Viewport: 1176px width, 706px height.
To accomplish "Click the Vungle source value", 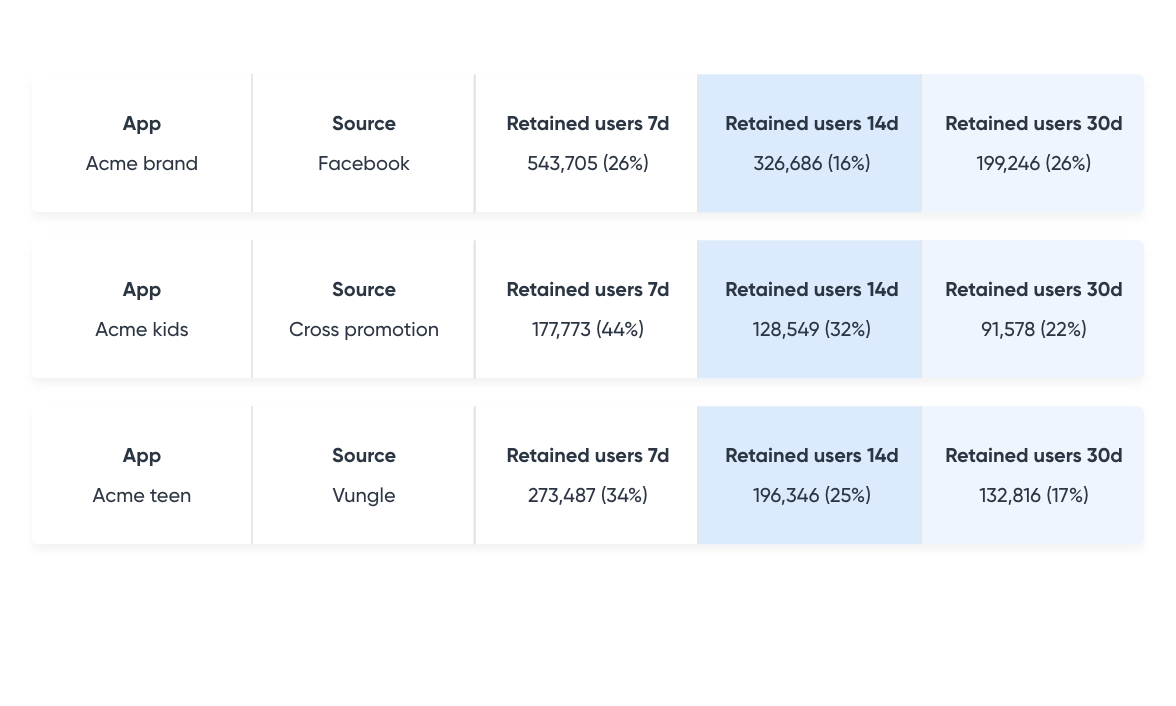I will point(364,495).
